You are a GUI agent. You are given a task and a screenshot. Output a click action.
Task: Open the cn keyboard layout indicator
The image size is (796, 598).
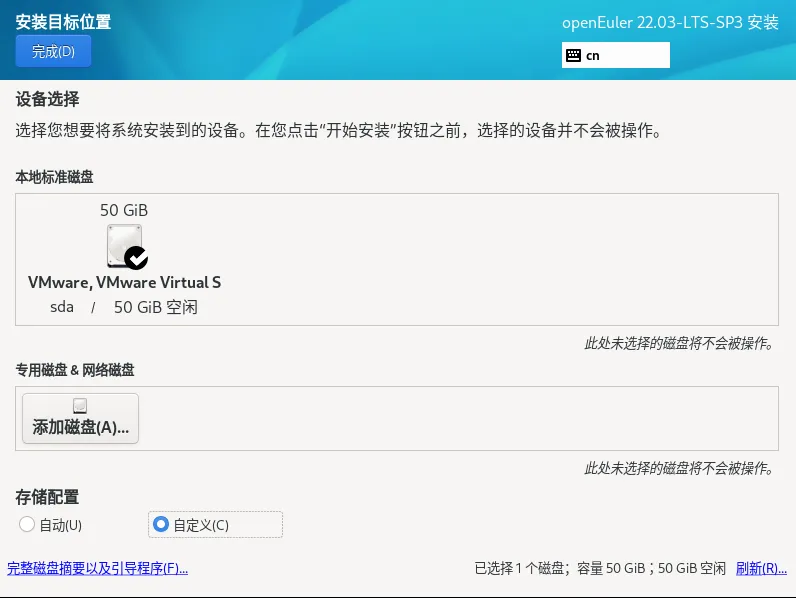(615, 55)
